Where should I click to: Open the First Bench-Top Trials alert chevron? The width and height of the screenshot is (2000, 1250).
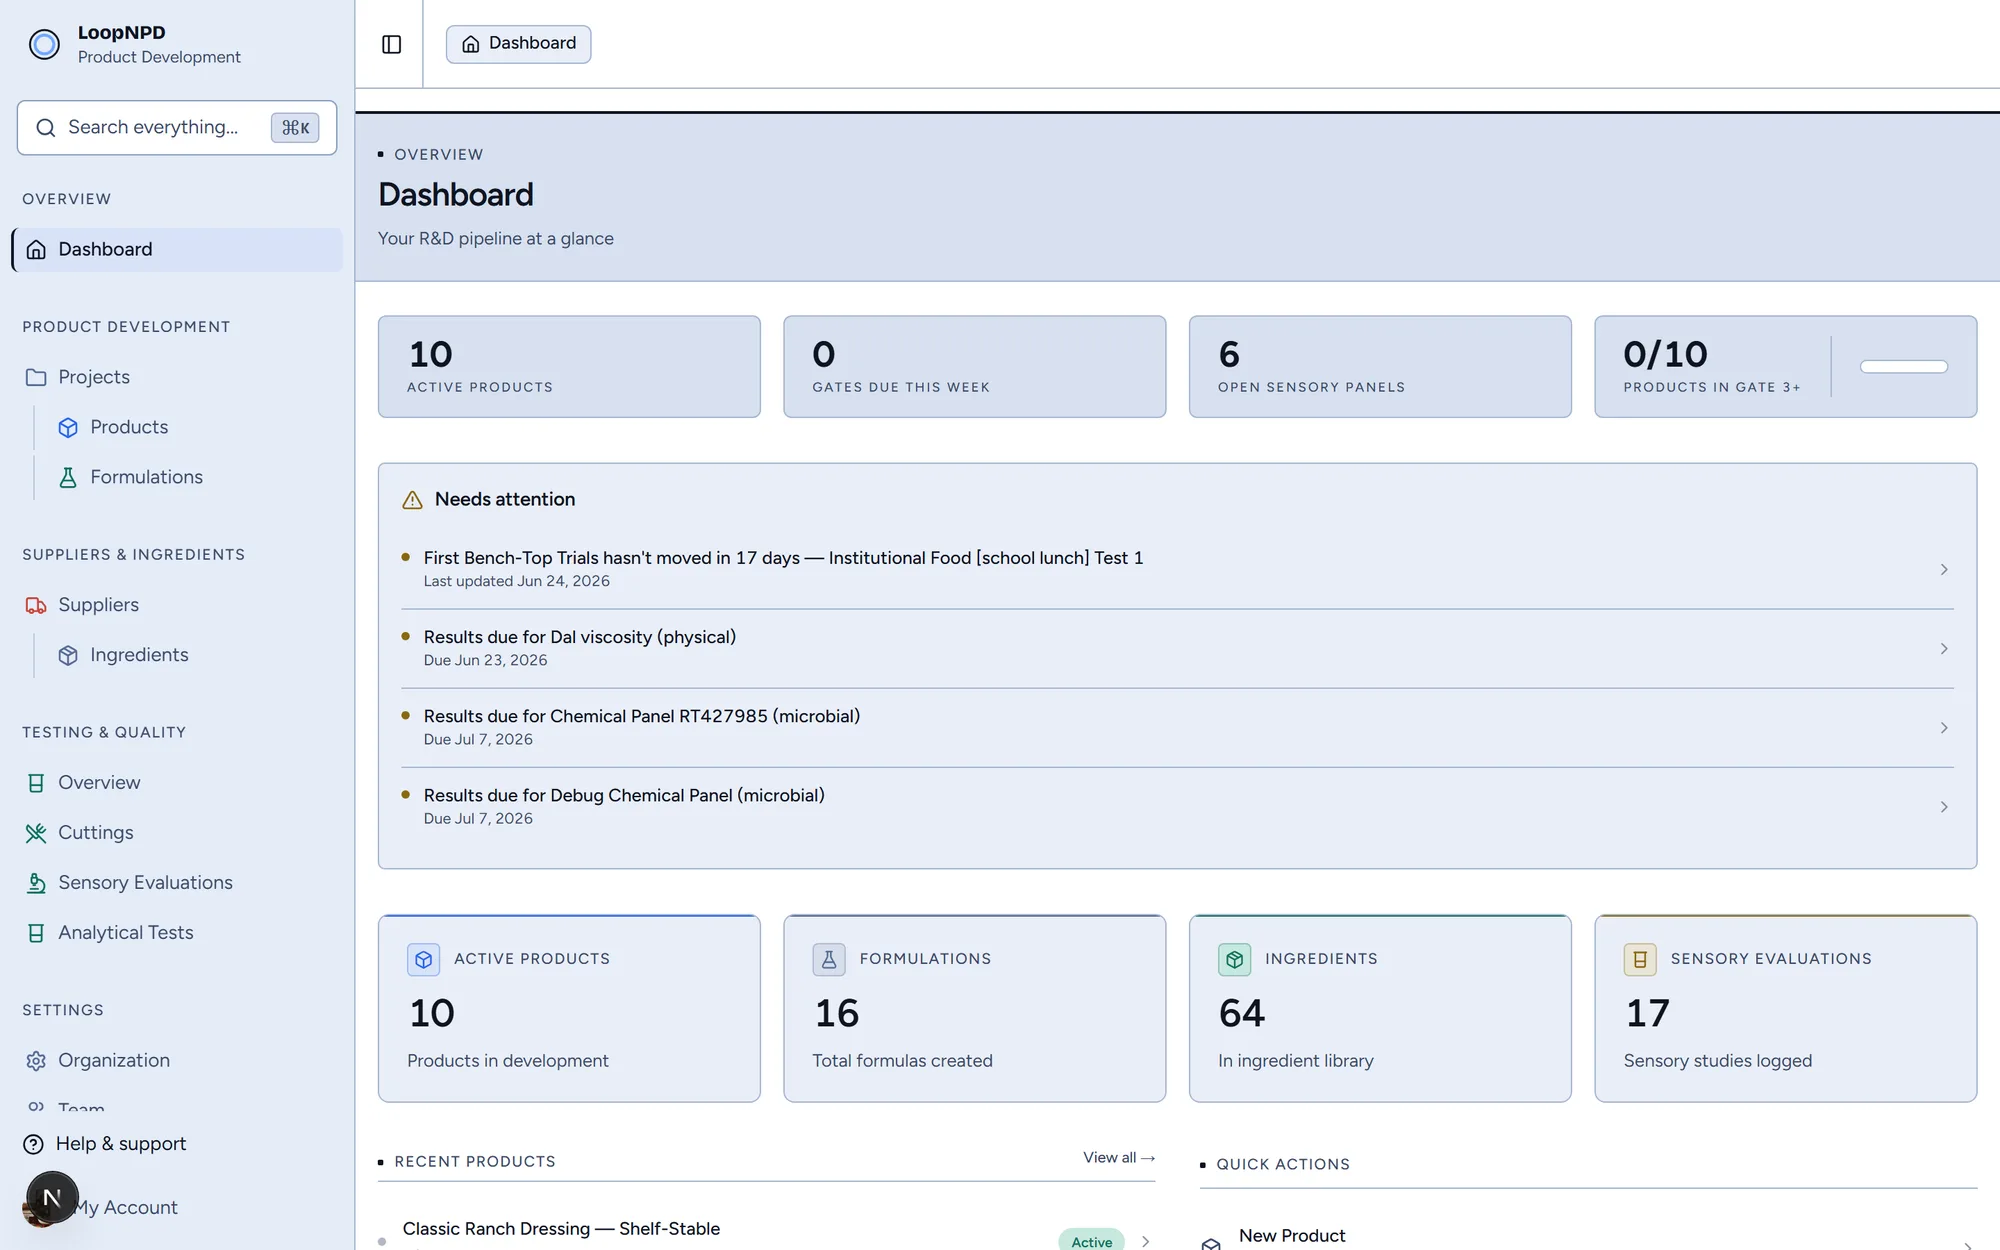coord(1944,570)
